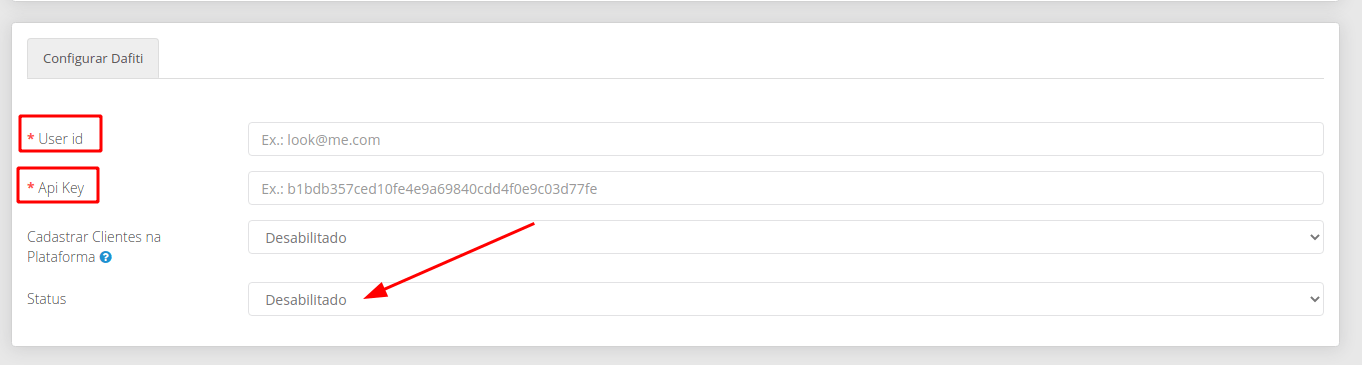Click the Api Key field label
The width and height of the screenshot is (1362, 365).
[x=61, y=187]
